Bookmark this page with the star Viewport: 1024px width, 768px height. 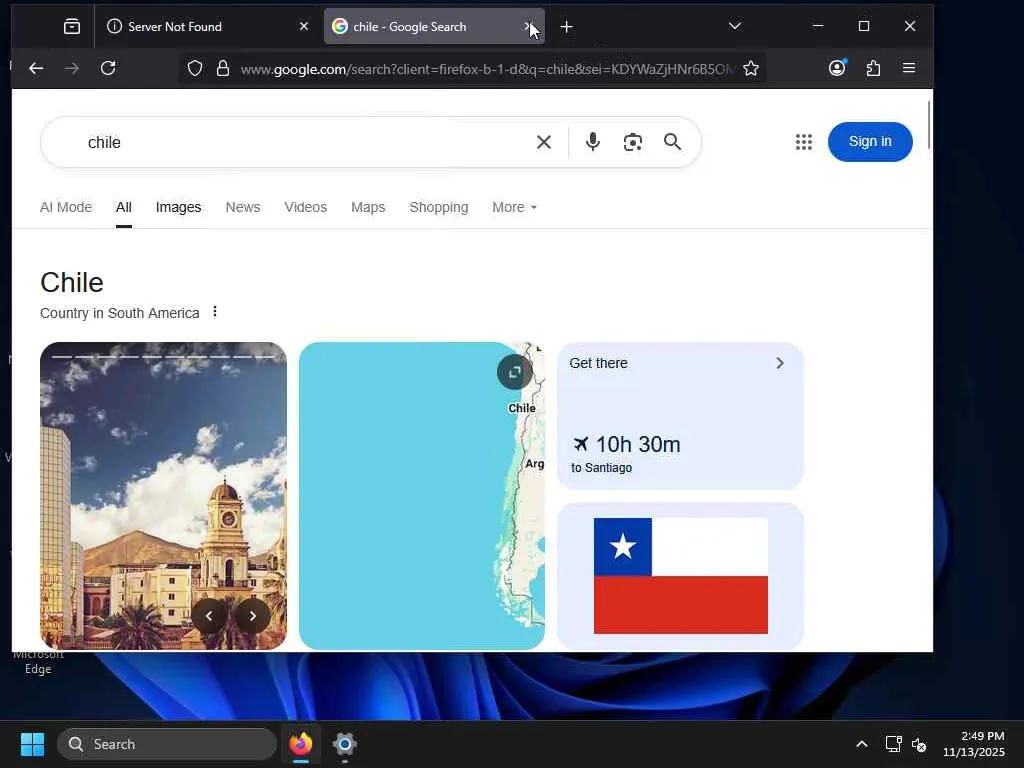(751, 69)
